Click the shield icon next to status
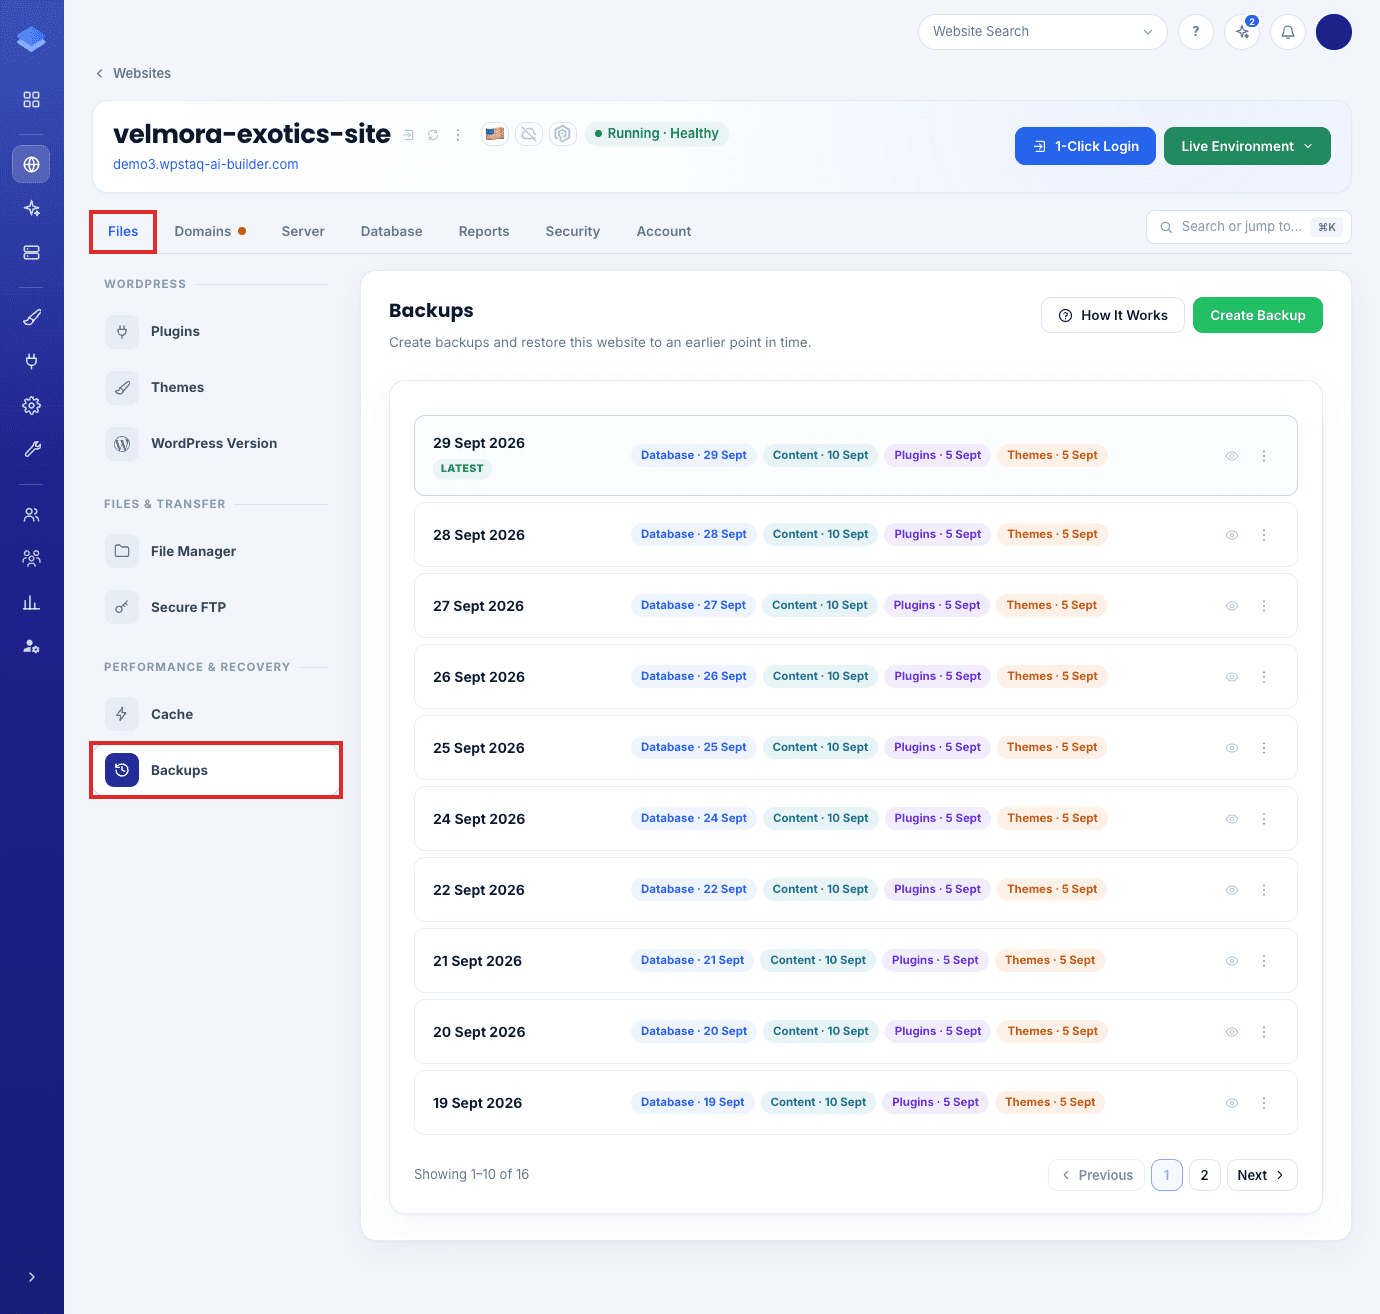The width and height of the screenshot is (1380, 1314). [563, 133]
